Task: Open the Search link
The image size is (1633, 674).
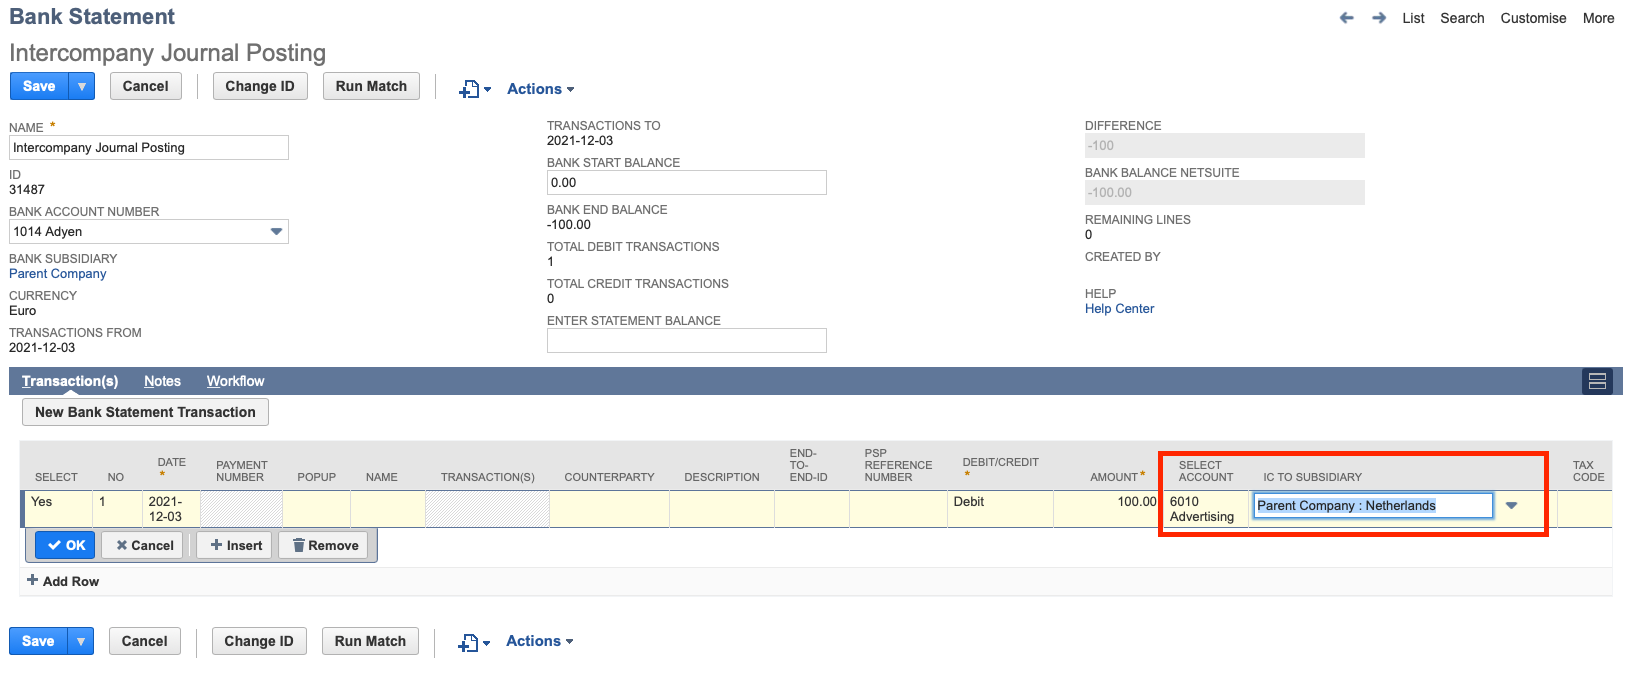Action: [1462, 18]
